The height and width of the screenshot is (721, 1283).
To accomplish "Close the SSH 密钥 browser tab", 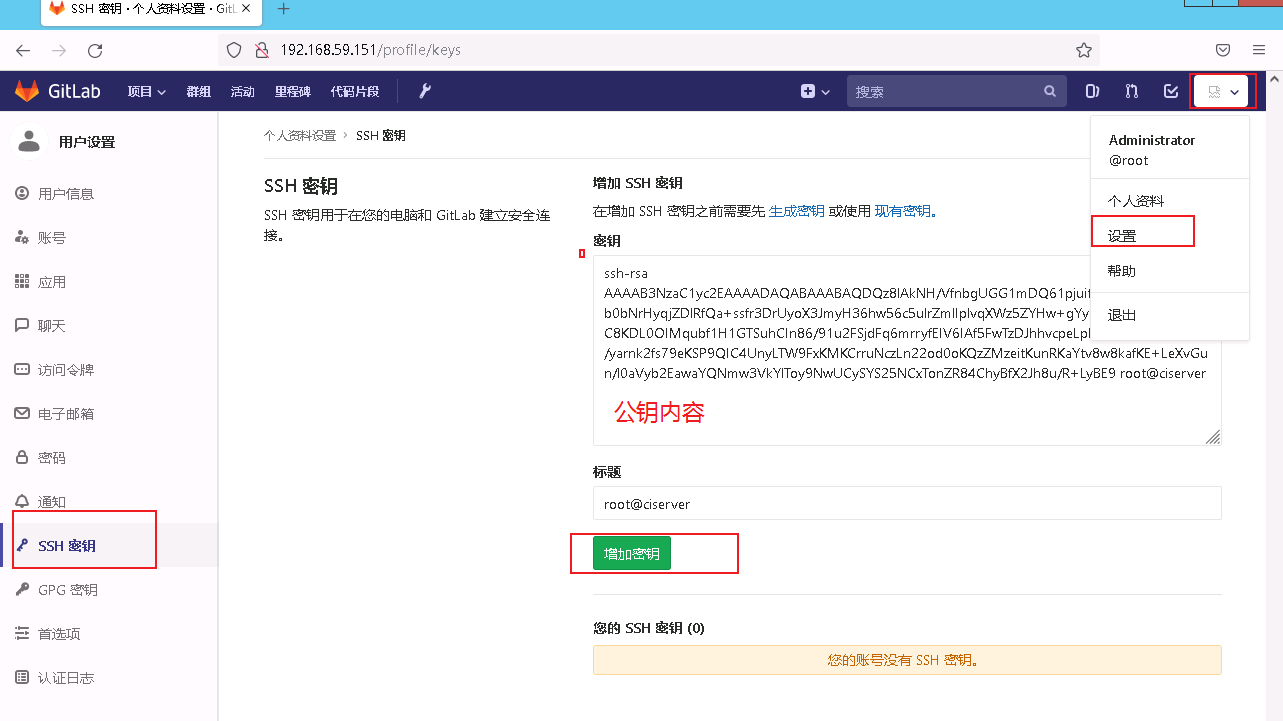I will coord(248,9).
